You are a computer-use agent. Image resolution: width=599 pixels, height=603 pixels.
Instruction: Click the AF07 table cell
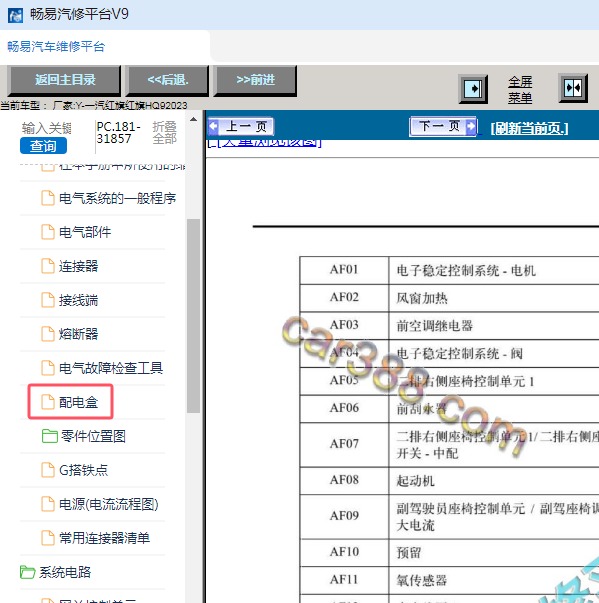coord(344,445)
